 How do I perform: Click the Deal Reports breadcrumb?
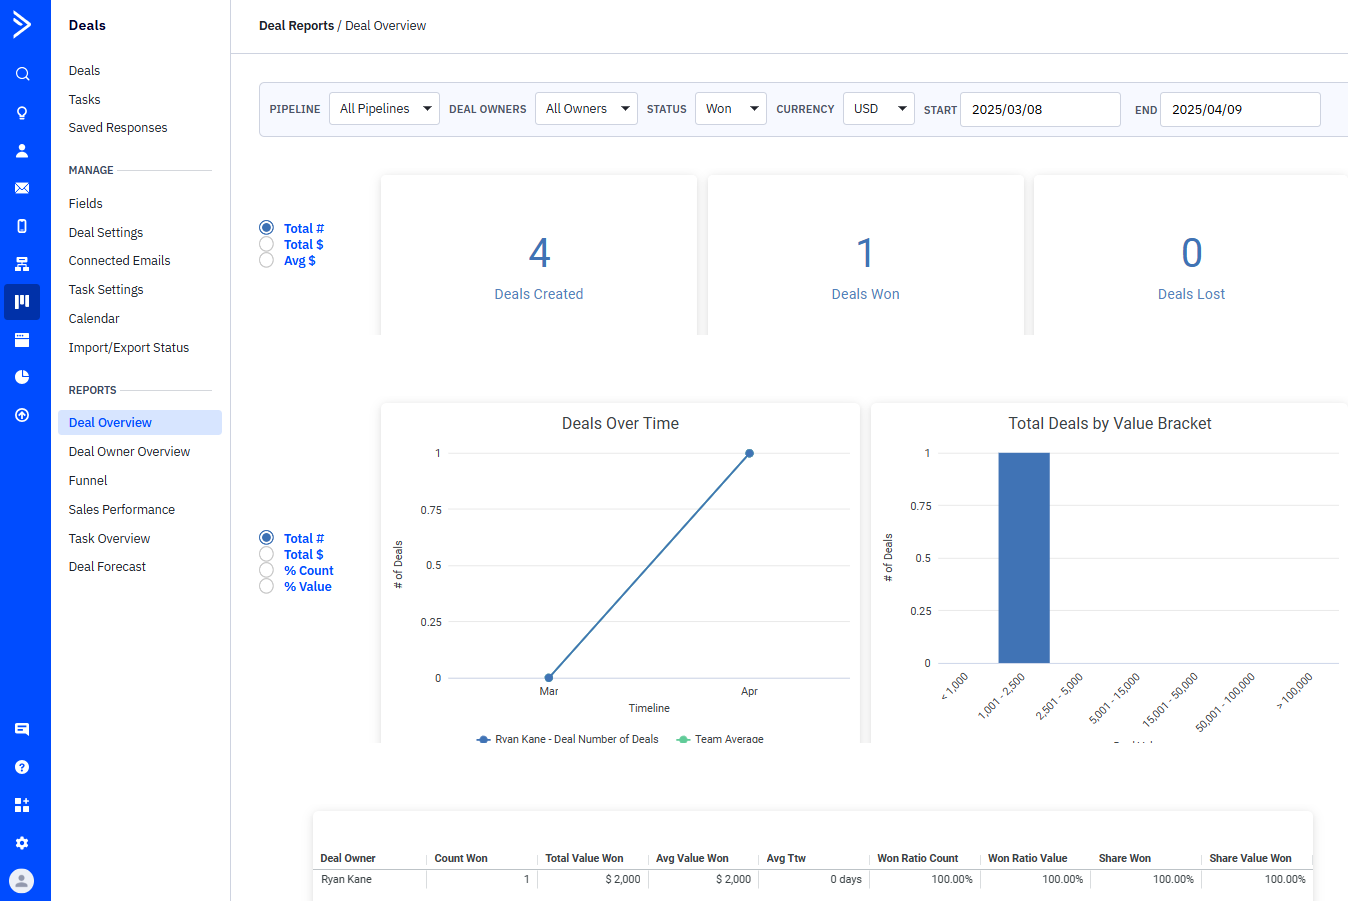click(296, 26)
